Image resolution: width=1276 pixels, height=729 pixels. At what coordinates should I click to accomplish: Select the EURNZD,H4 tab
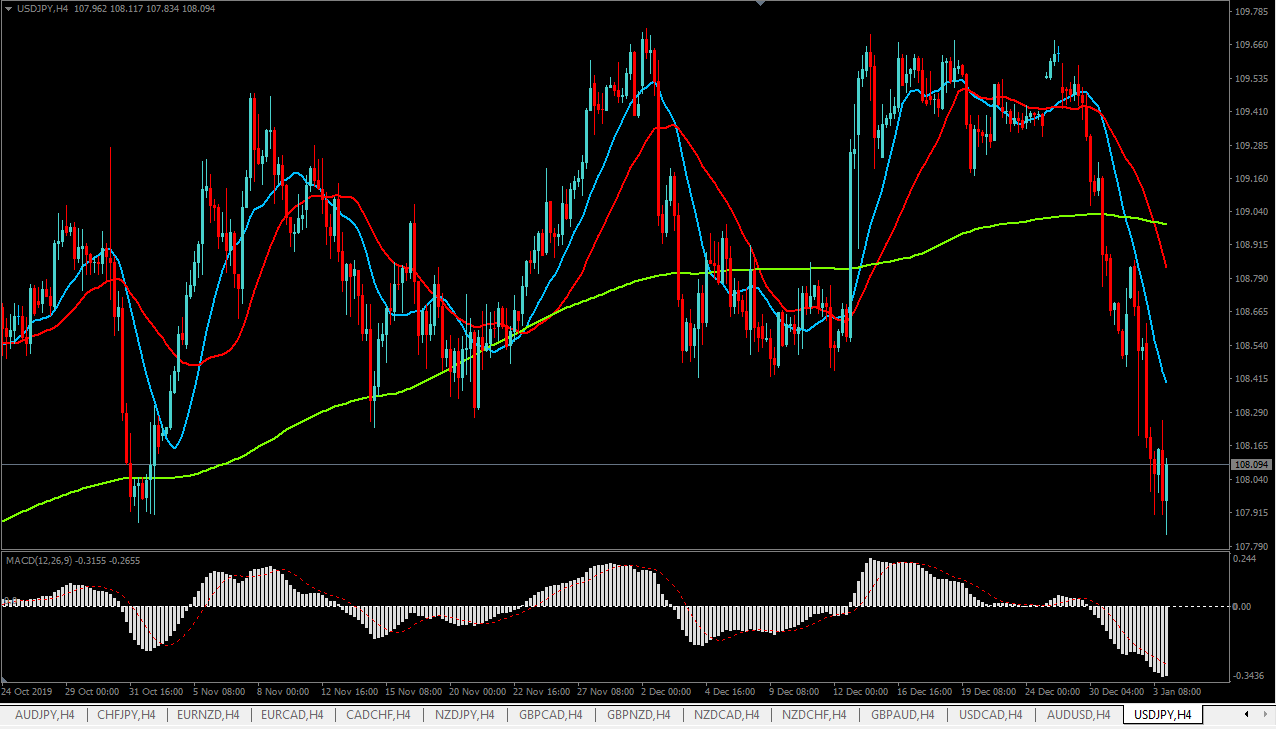pyautogui.click(x=209, y=715)
